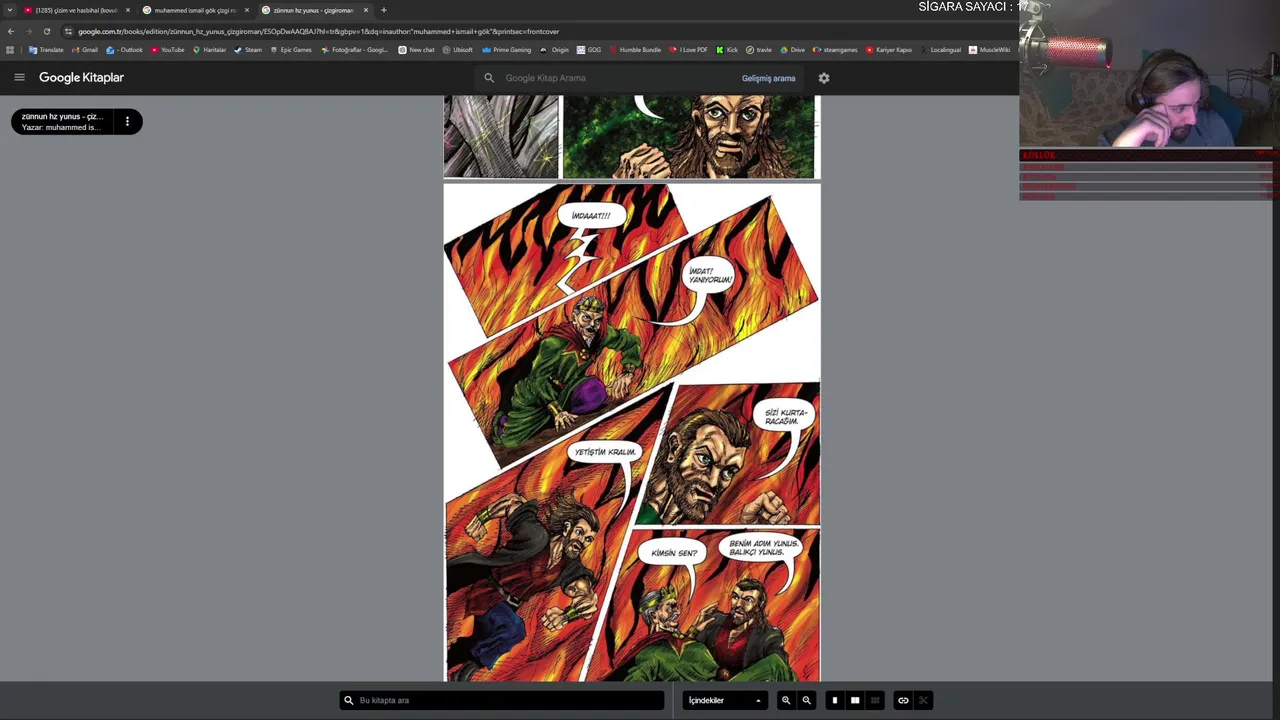Image resolution: width=1280 pixels, height=720 pixels.
Task: Focus the 'Bu kitapta ara' search field
Action: click(x=502, y=700)
